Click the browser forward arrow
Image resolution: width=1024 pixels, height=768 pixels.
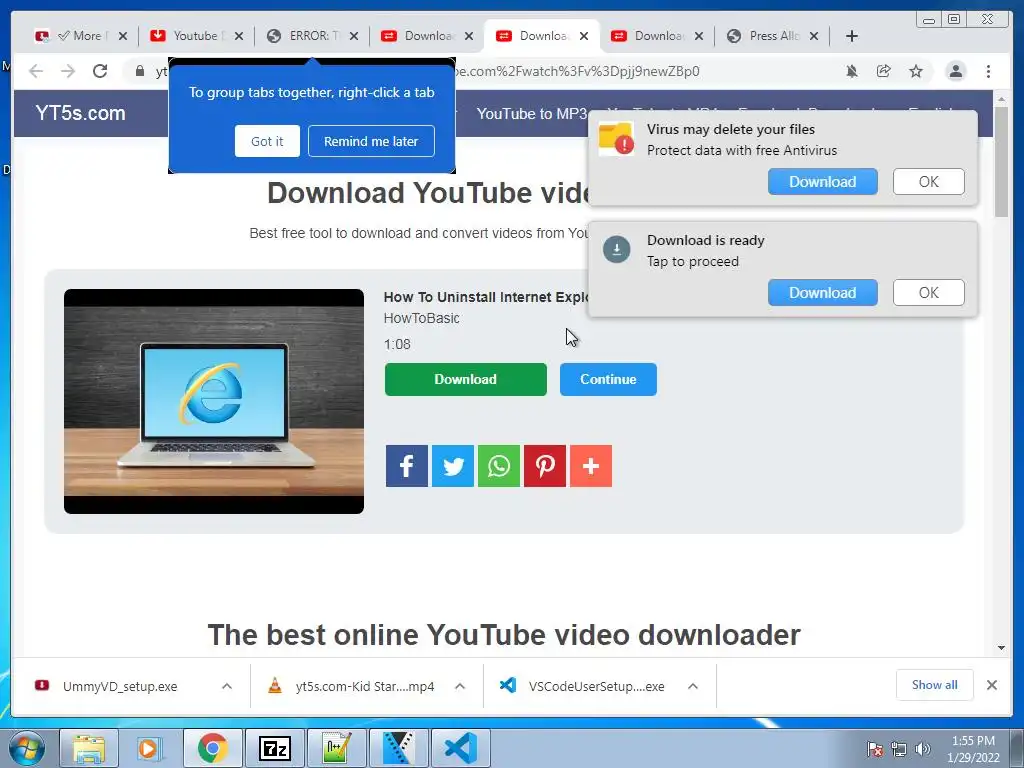[68, 71]
